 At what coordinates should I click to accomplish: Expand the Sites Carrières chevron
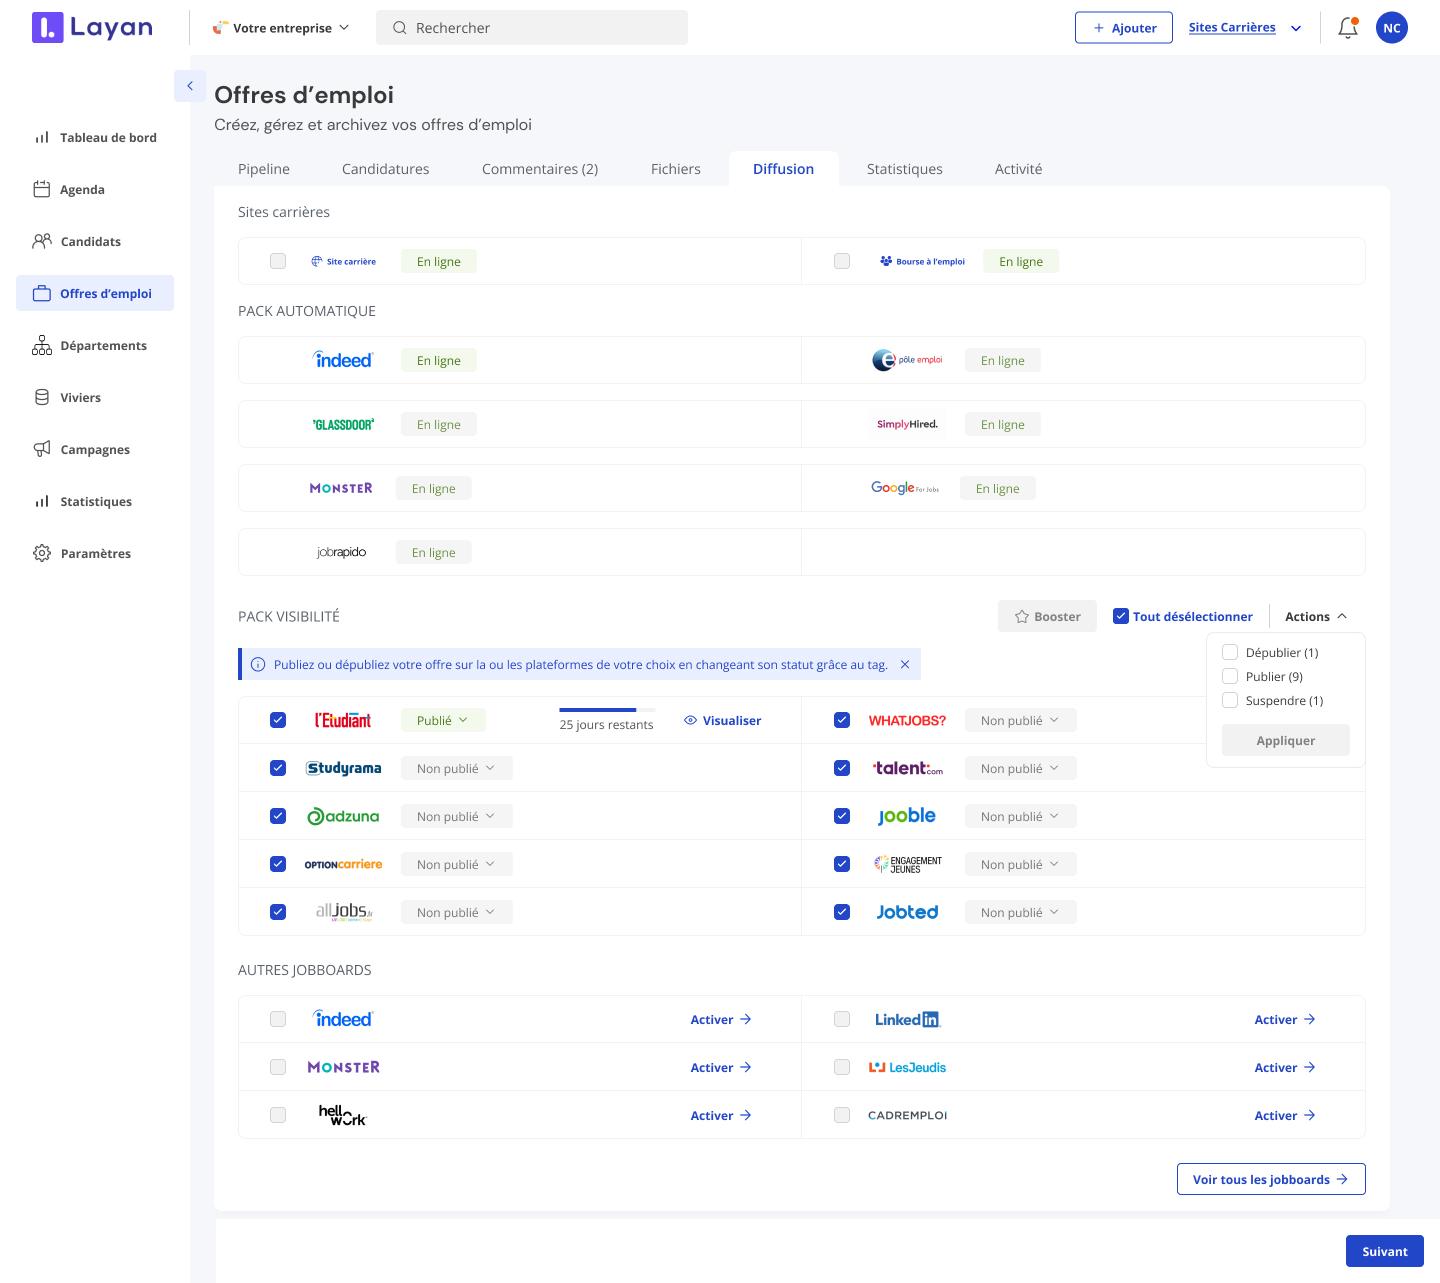pyautogui.click(x=1296, y=28)
